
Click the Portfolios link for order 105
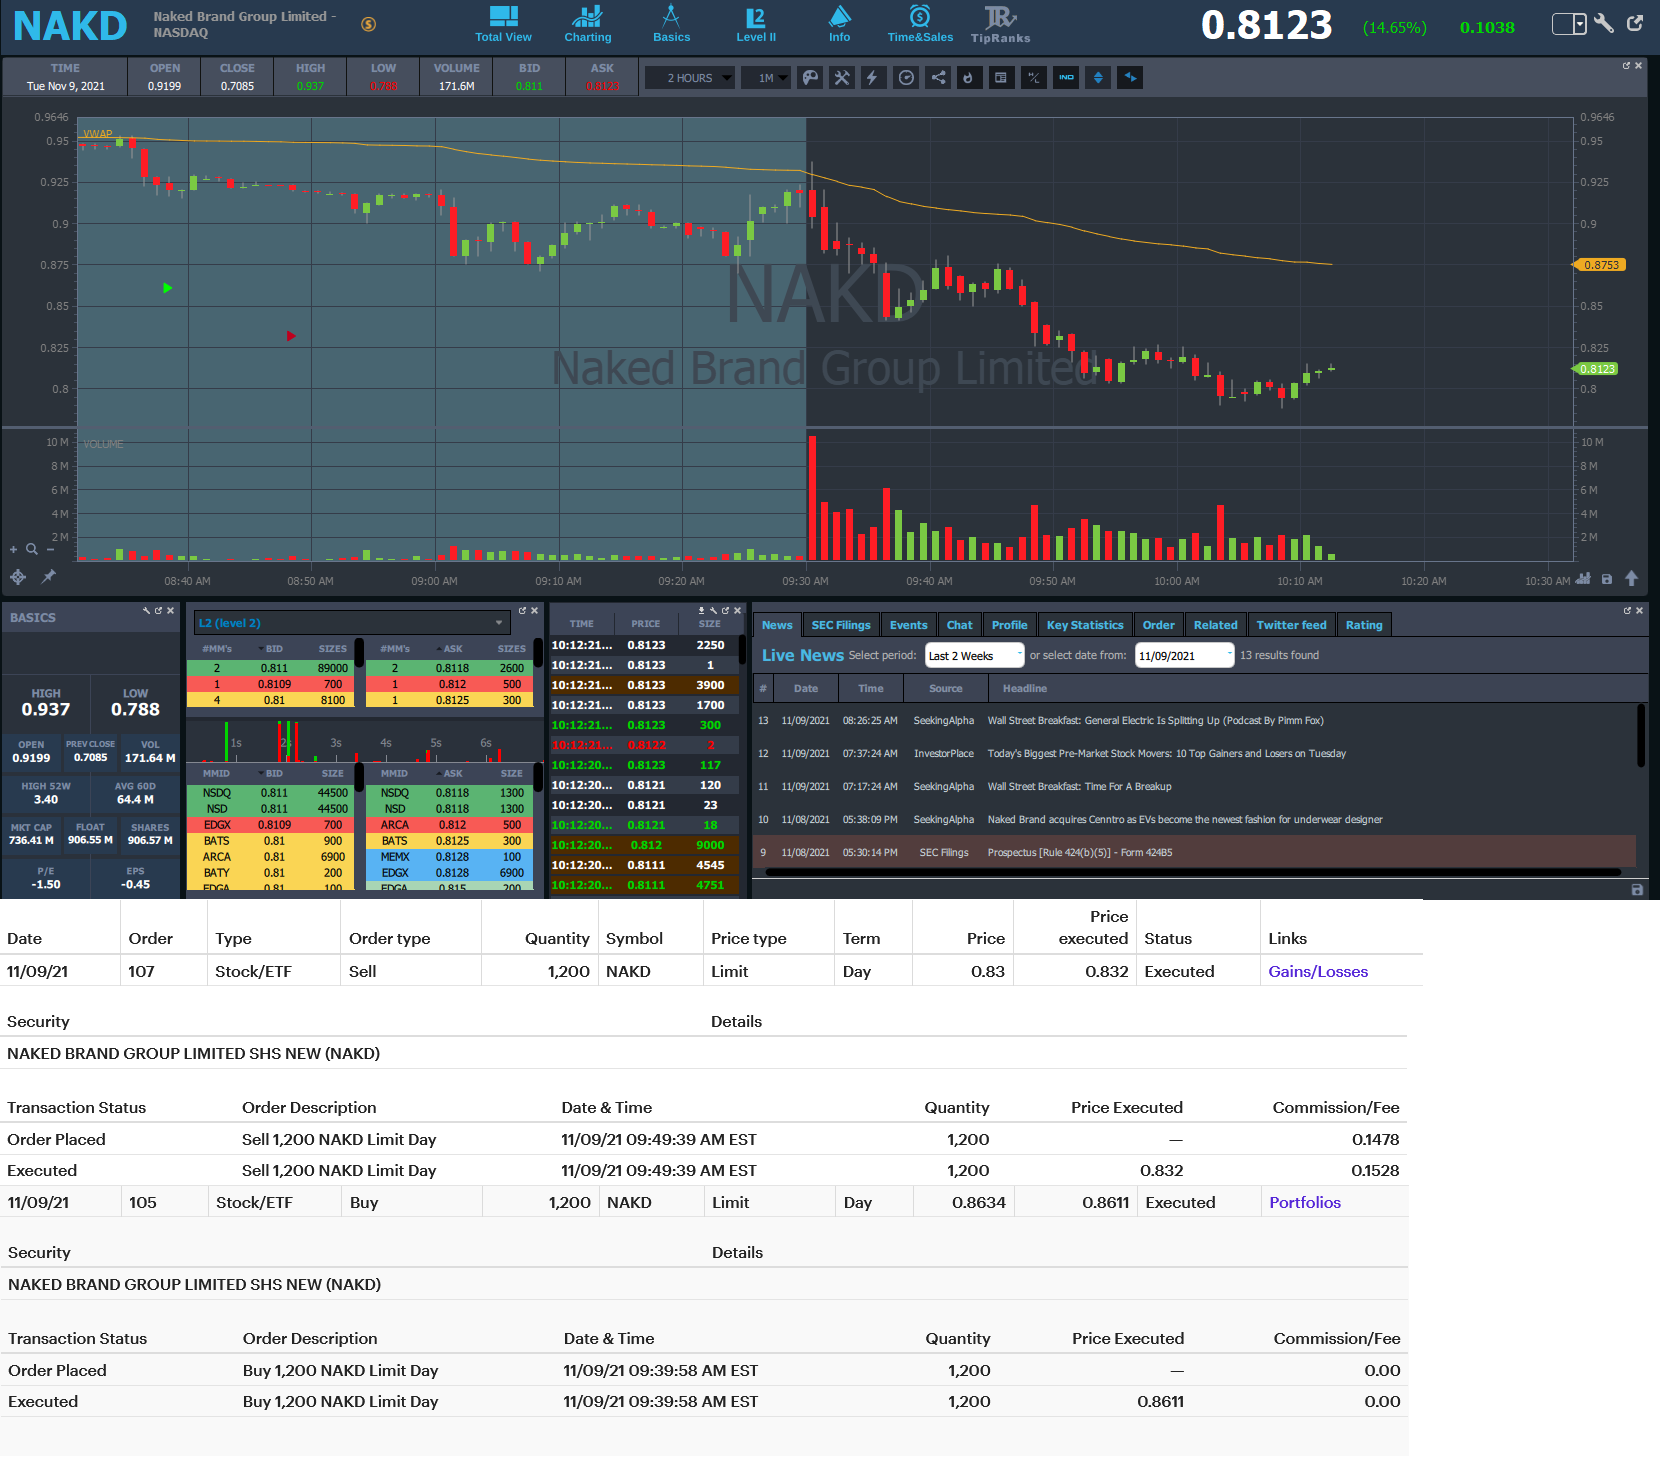pos(1304,1203)
